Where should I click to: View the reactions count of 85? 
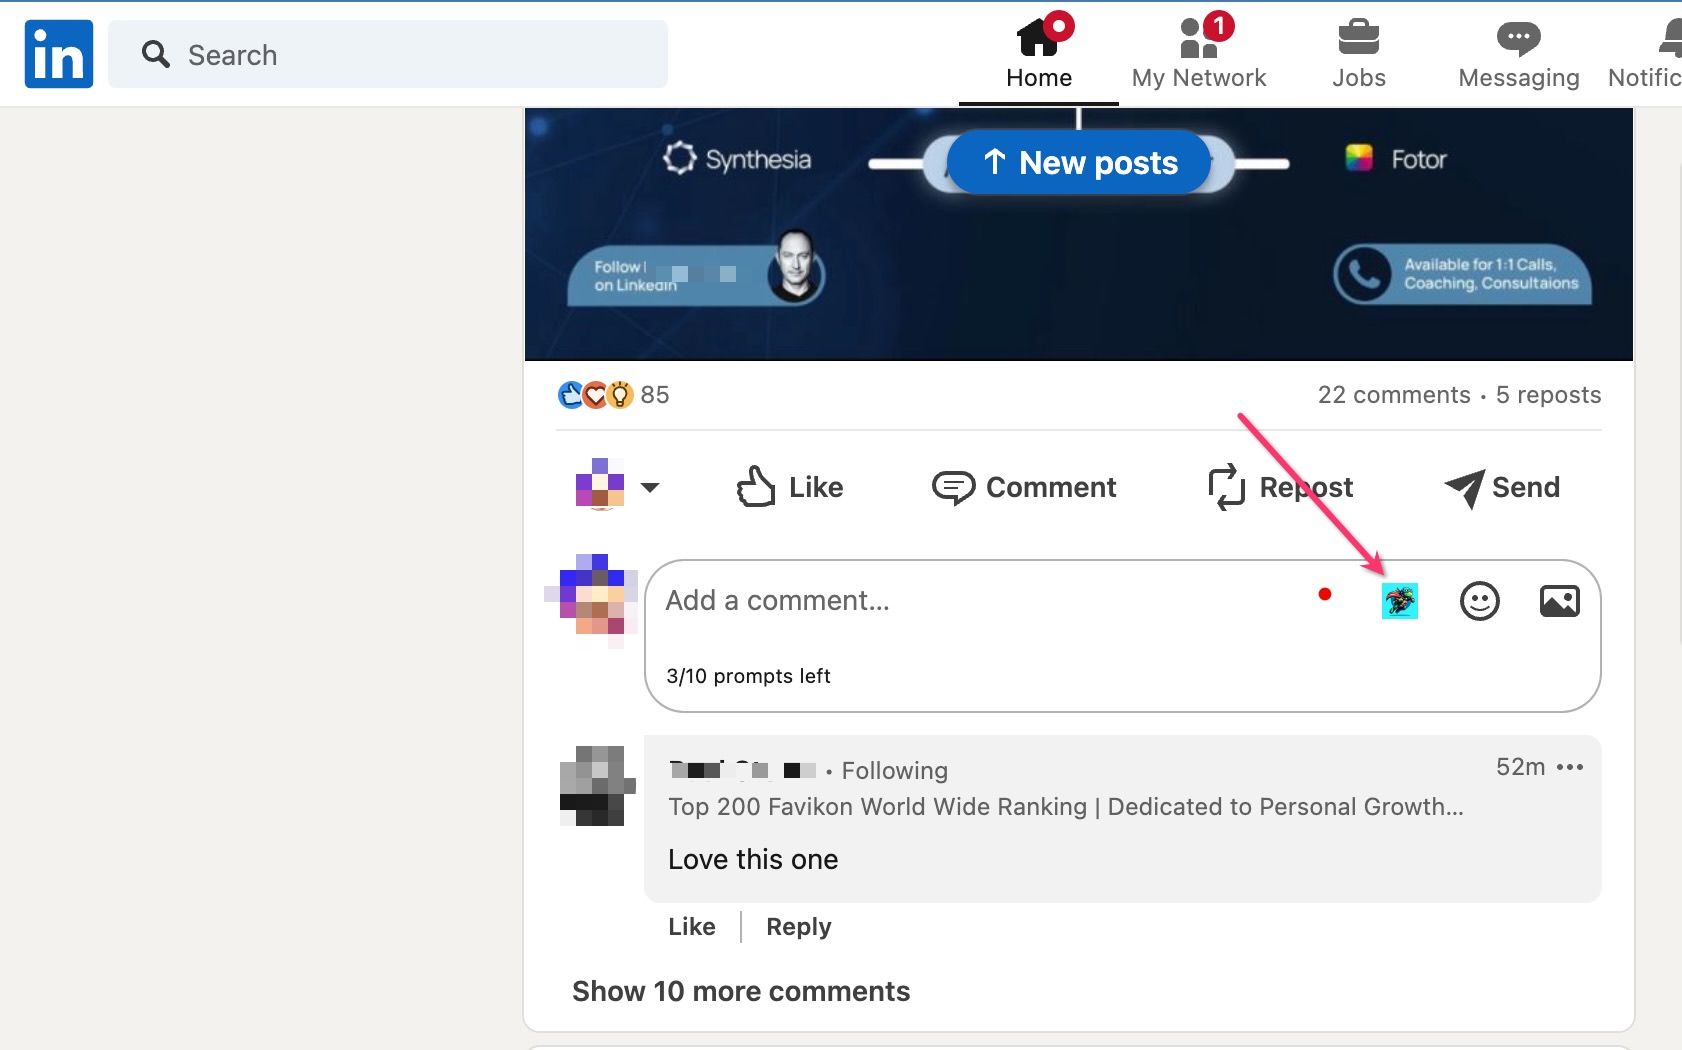[613, 395]
